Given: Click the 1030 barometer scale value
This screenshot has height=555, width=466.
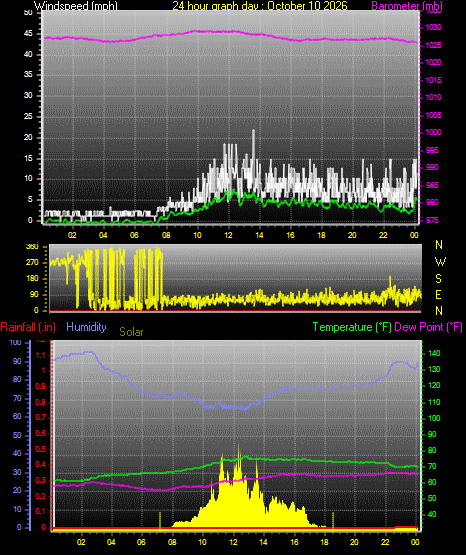Looking at the screenshot, I should 433,27.
